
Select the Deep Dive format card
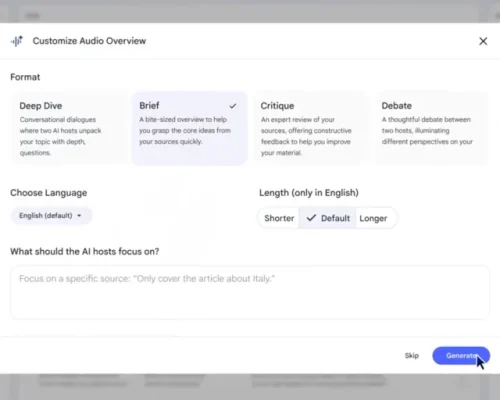pyautogui.click(x=69, y=129)
